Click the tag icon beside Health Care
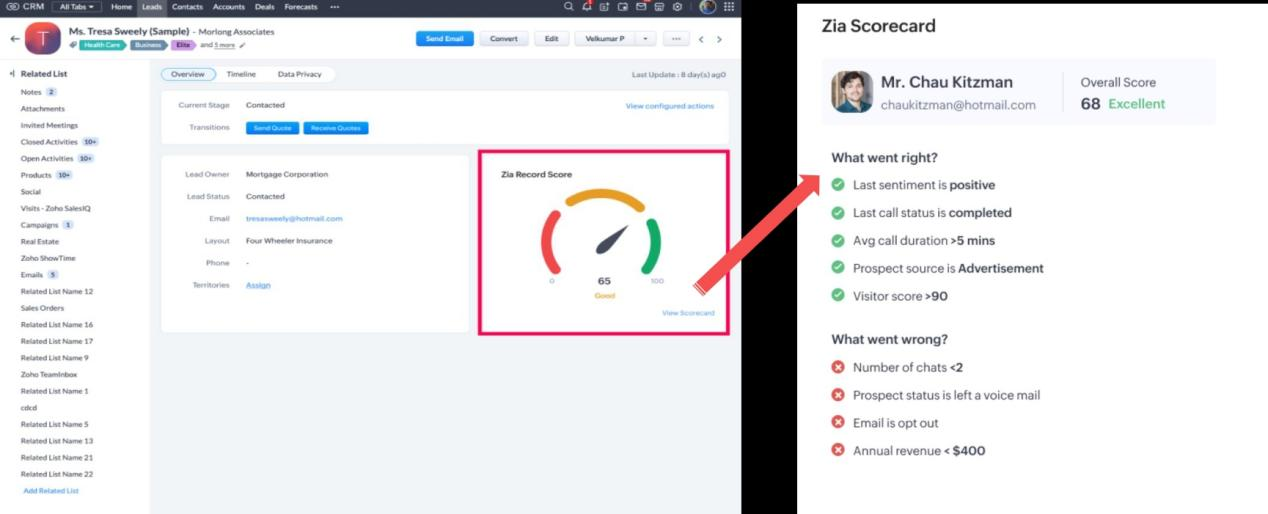1268x514 pixels. pos(73,45)
